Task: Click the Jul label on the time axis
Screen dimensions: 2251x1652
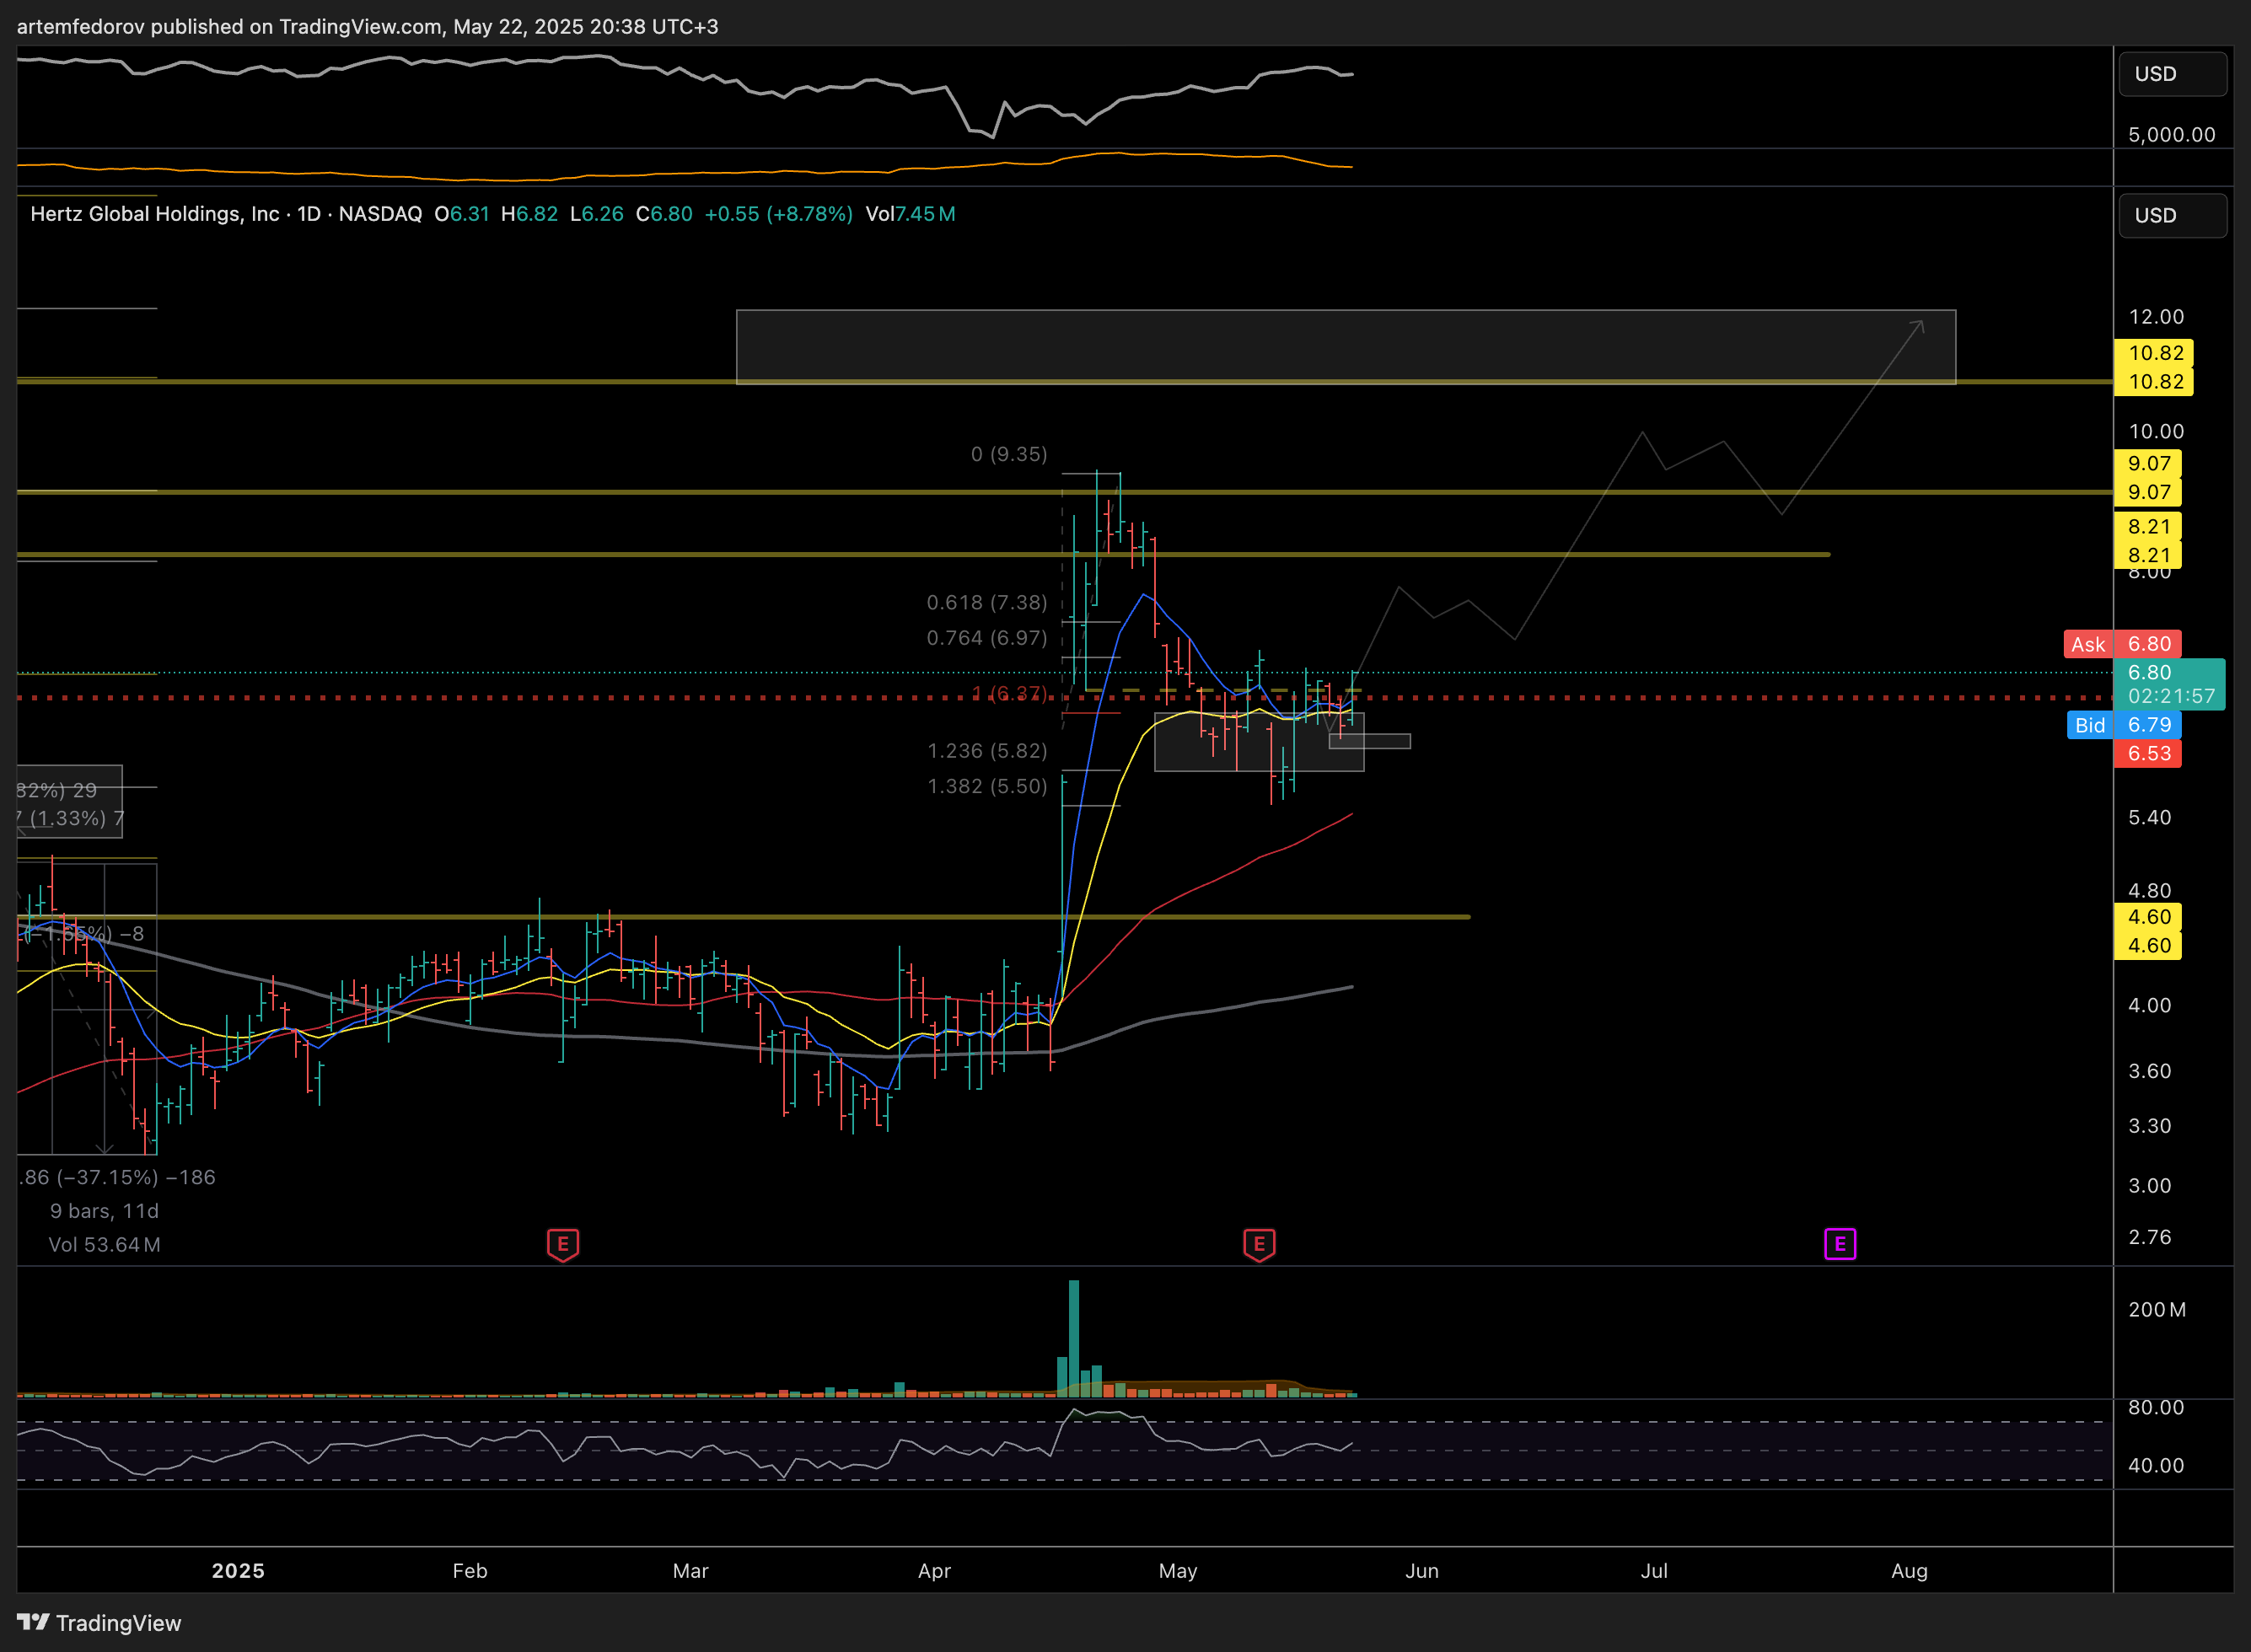Action: [1654, 1571]
